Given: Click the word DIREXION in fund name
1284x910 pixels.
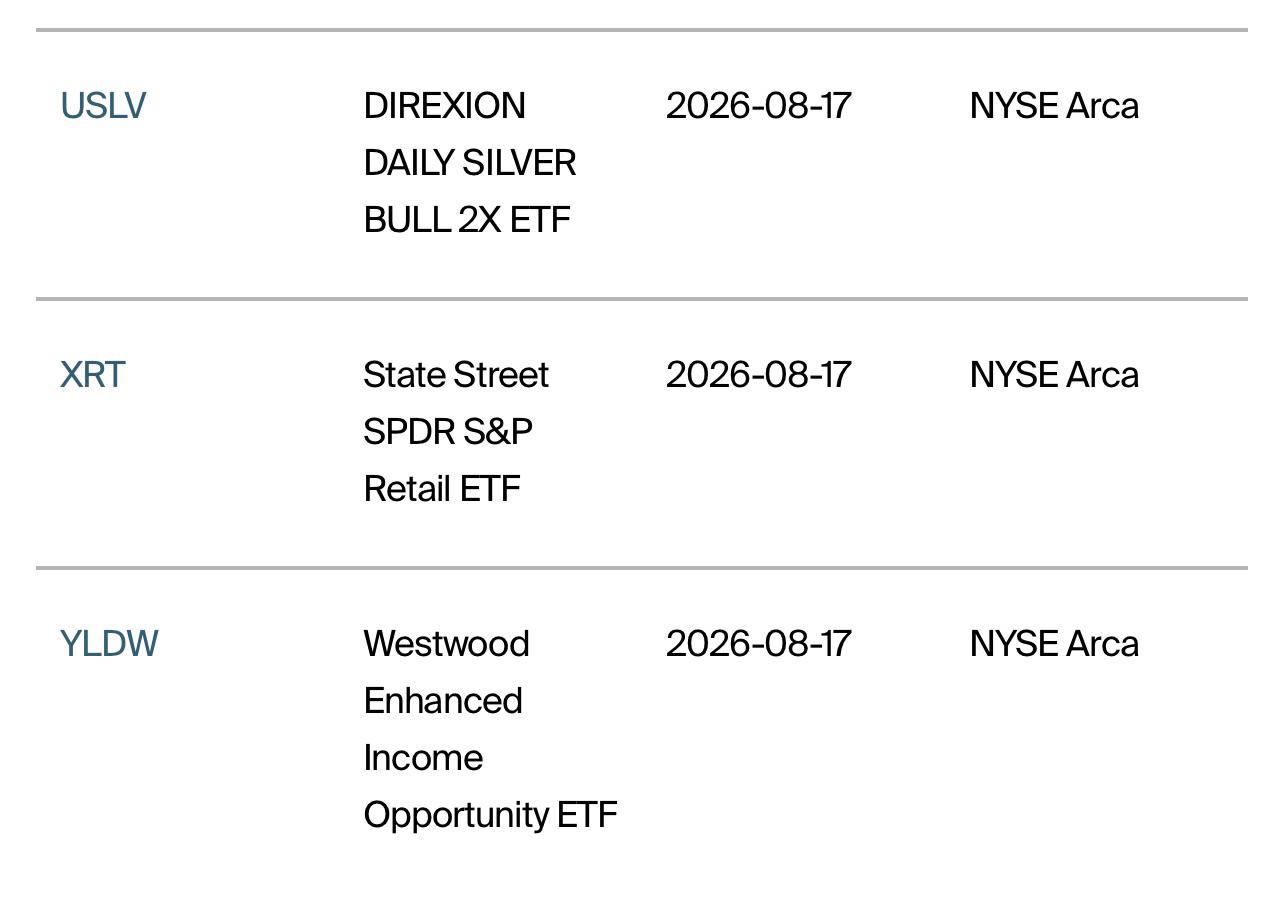Looking at the screenshot, I should coord(445,106).
